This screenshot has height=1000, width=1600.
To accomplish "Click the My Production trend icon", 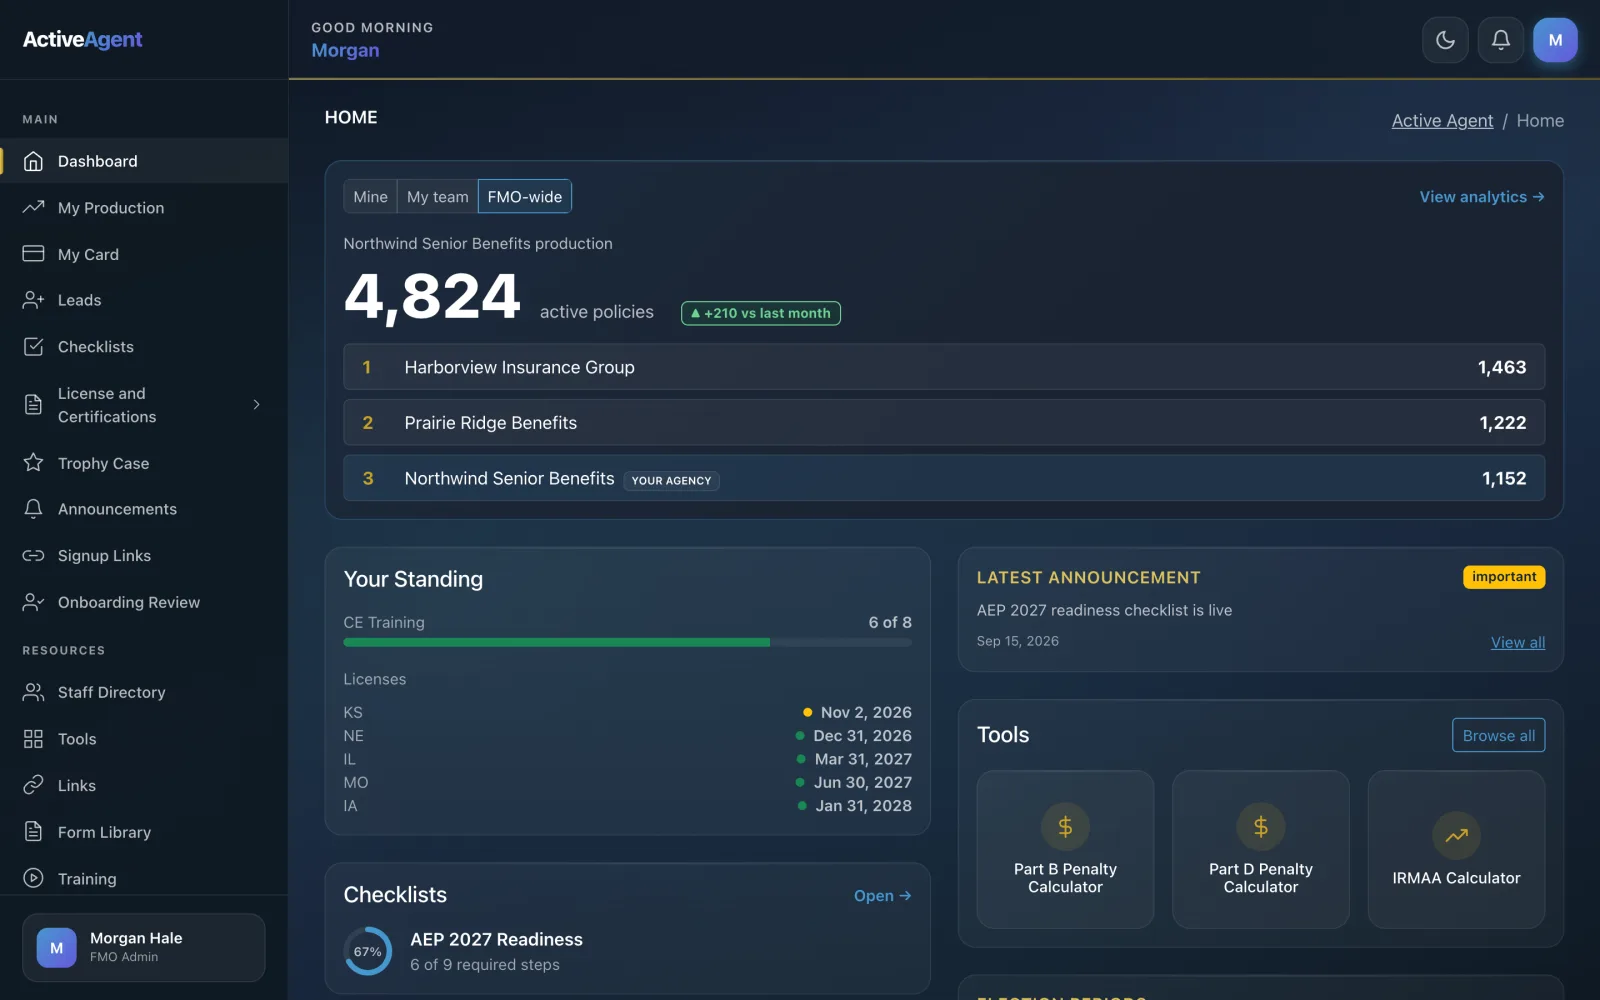I will tap(33, 207).
